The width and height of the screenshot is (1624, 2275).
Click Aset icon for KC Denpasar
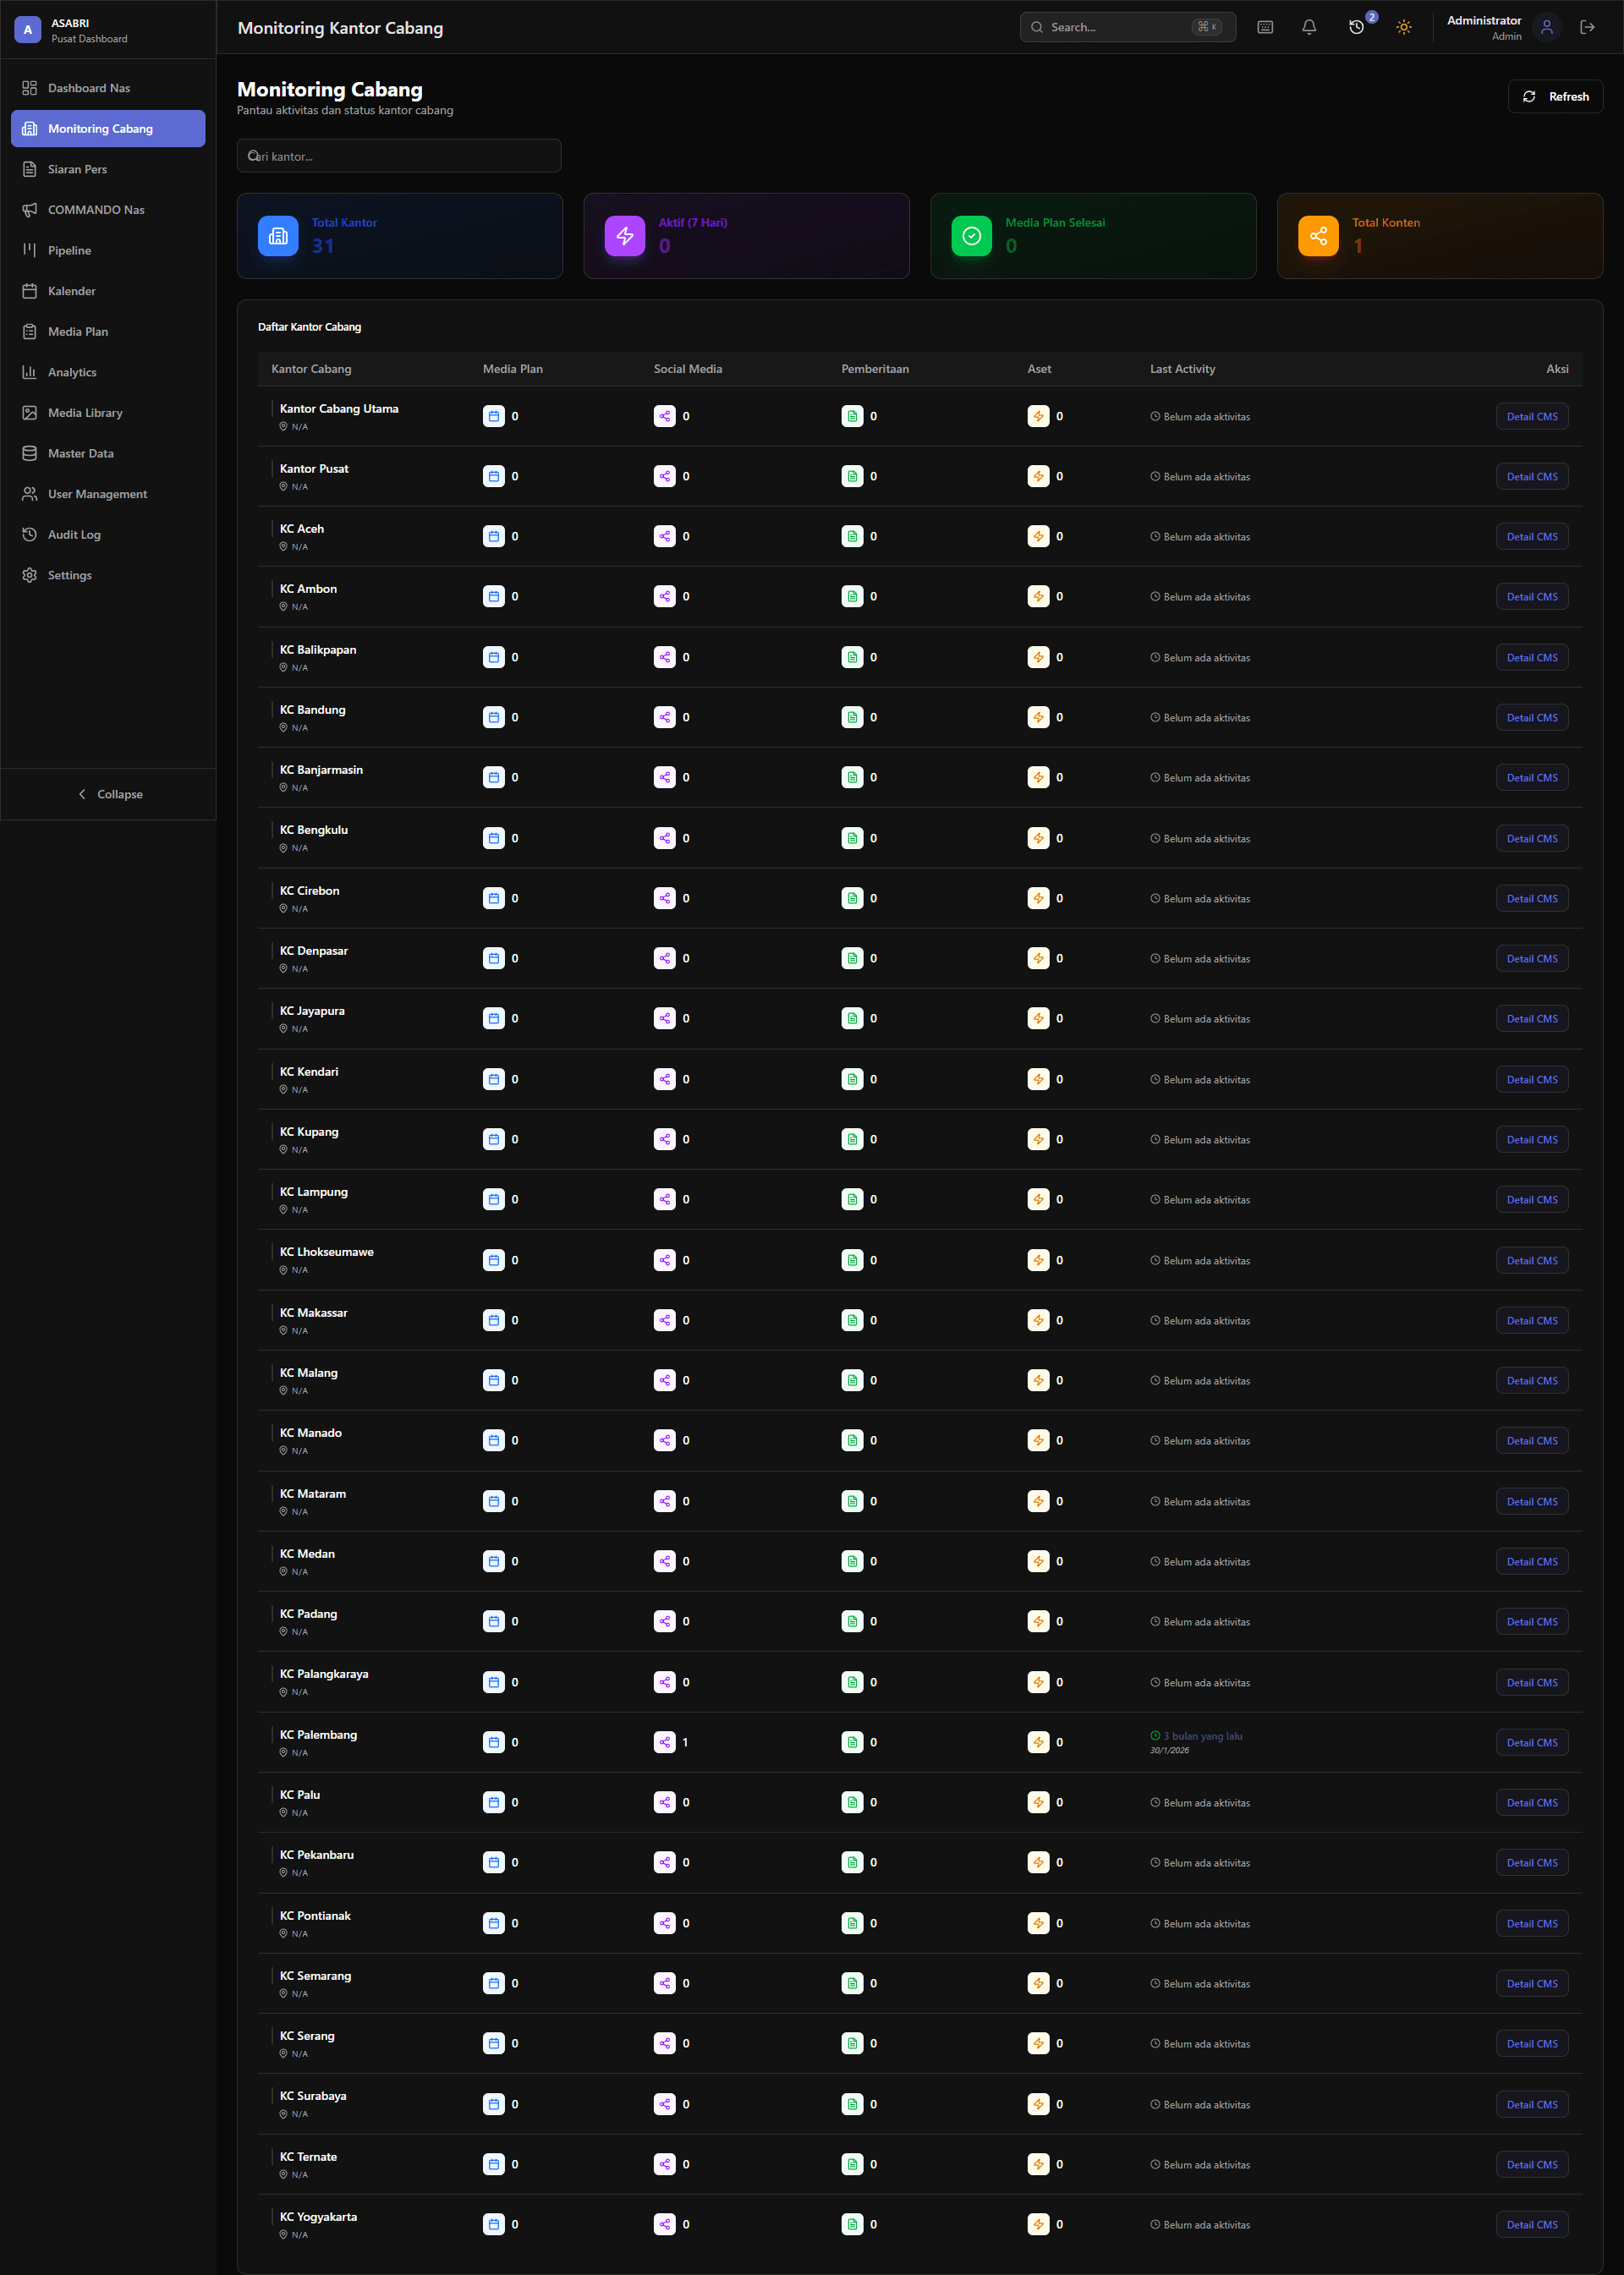tap(1038, 958)
